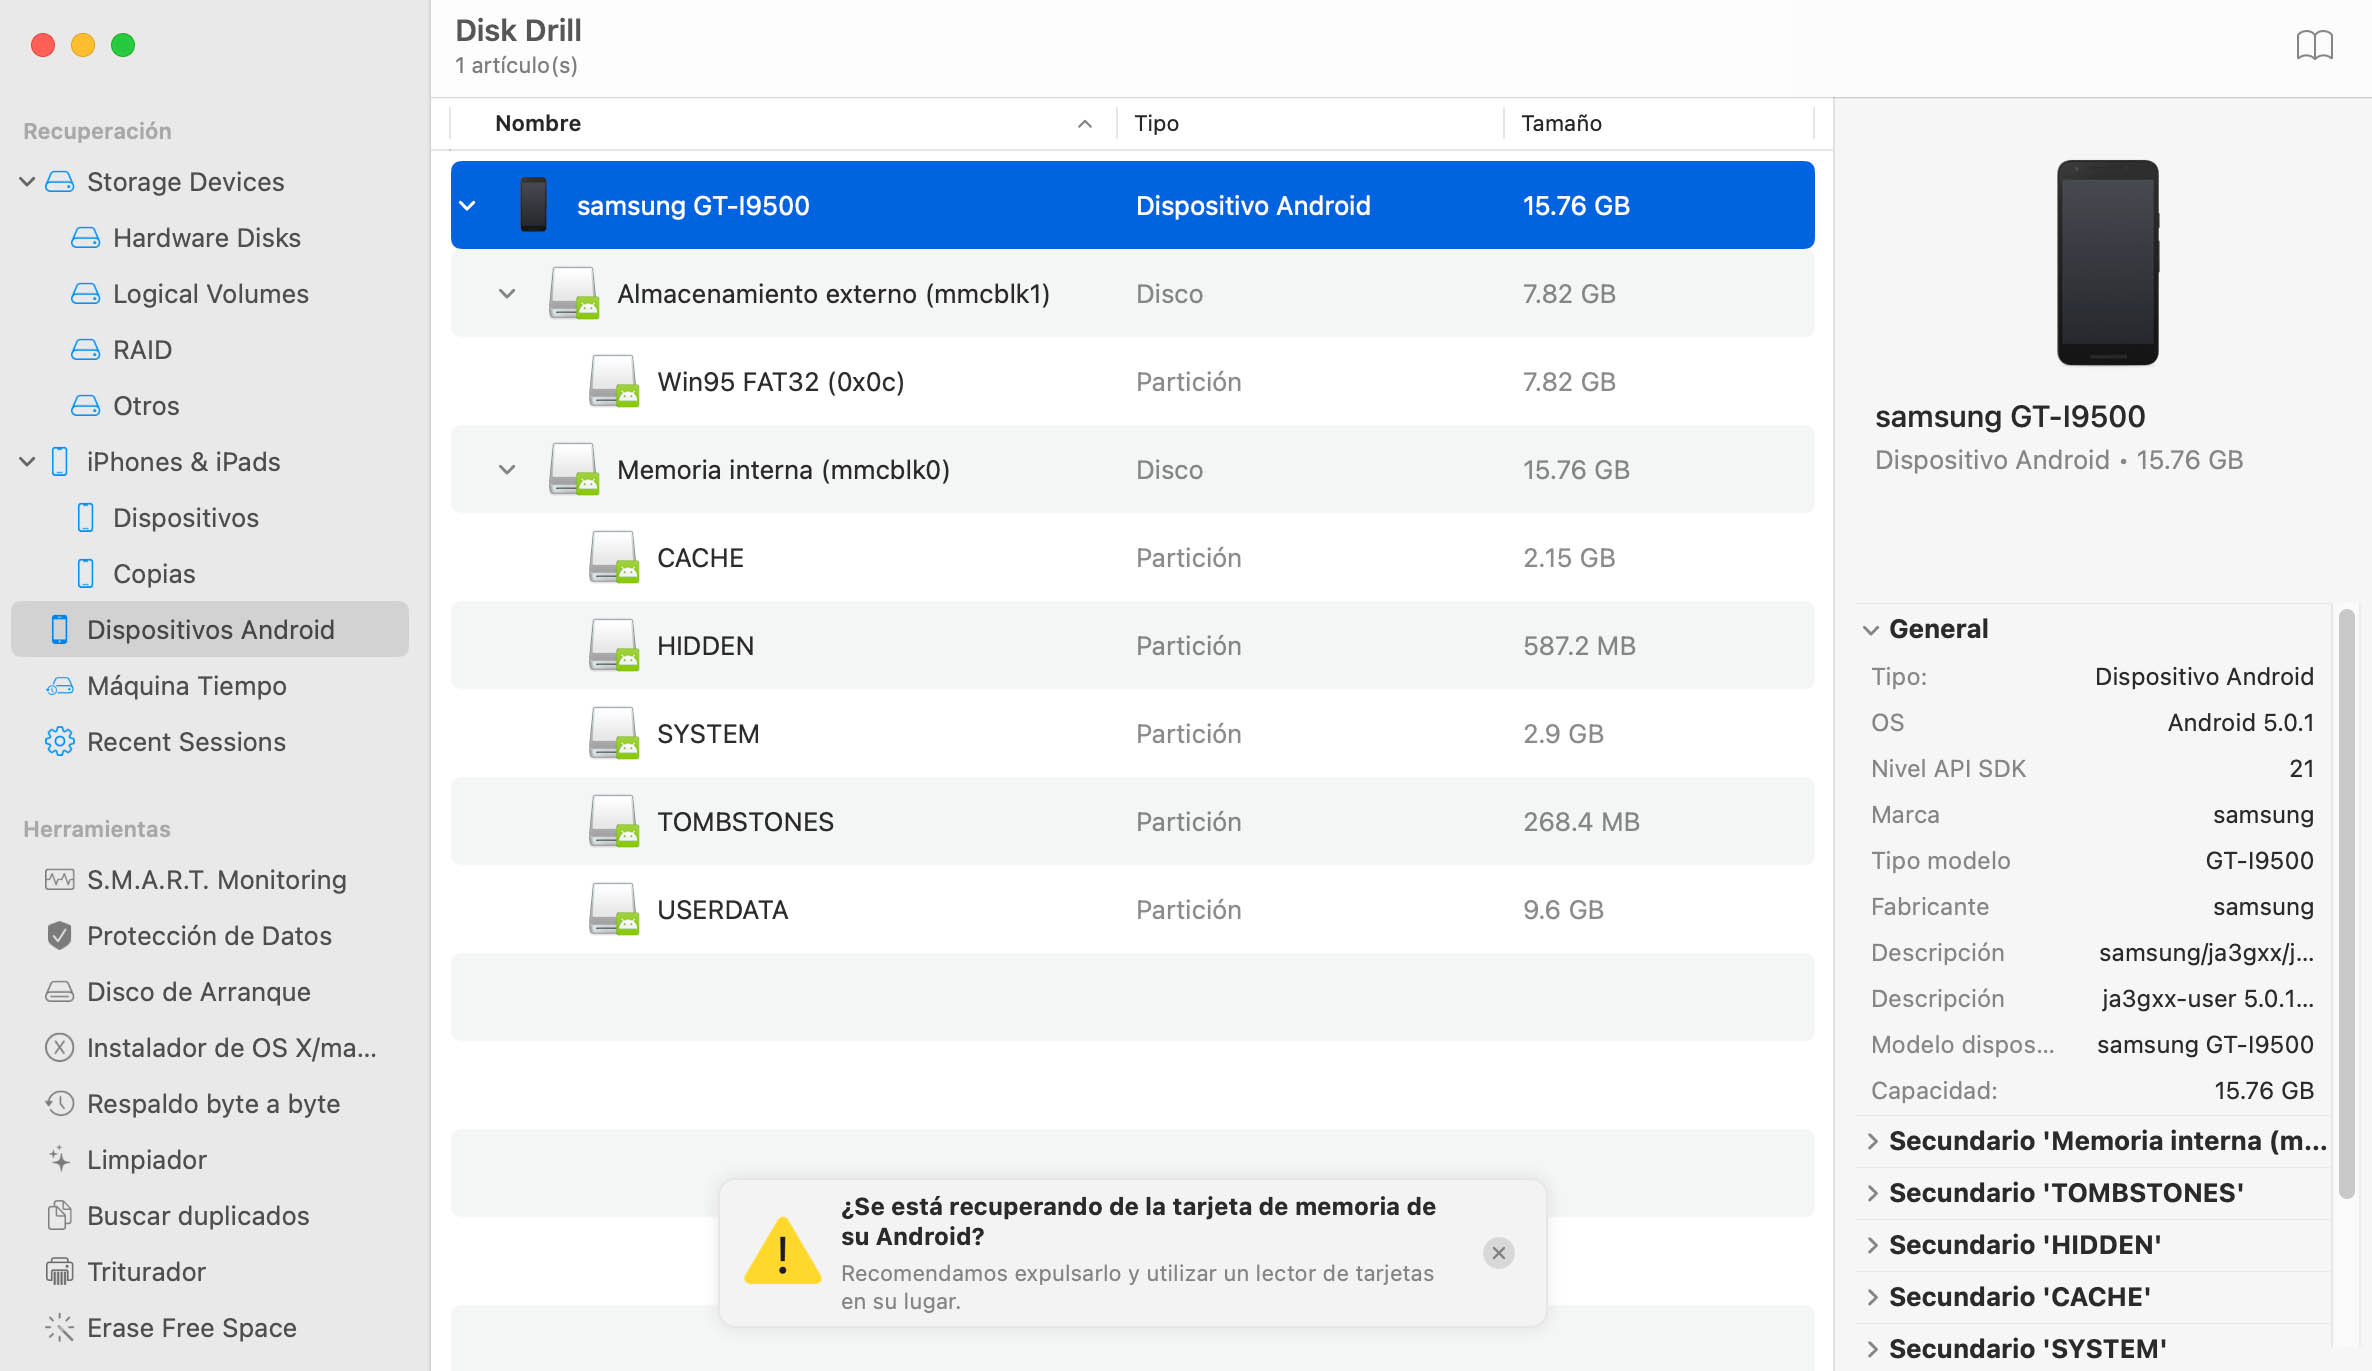The image size is (2372, 1371).
Task: Open Triturador tool
Action: (x=147, y=1270)
